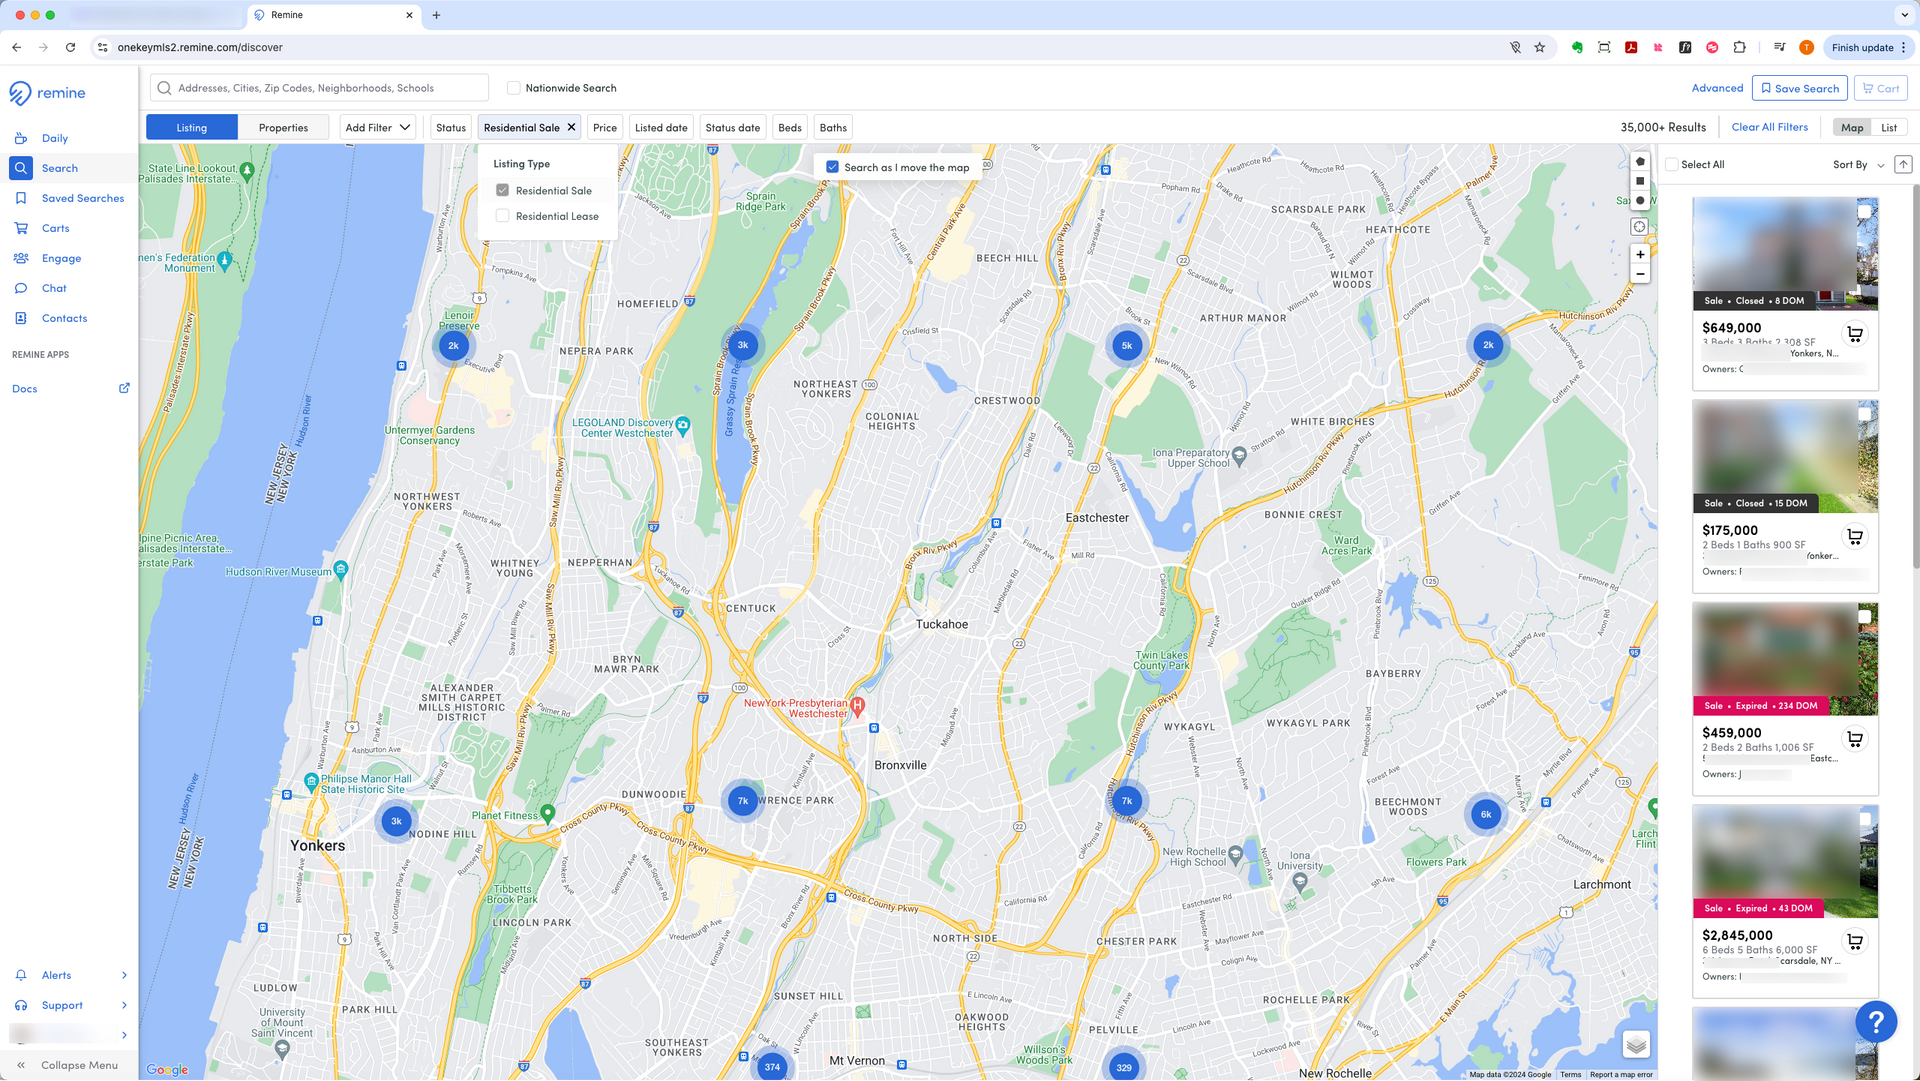Image resolution: width=1920 pixels, height=1081 pixels.
Task: Click Clear All Filters link
Action: click(x=1769, y=127)
